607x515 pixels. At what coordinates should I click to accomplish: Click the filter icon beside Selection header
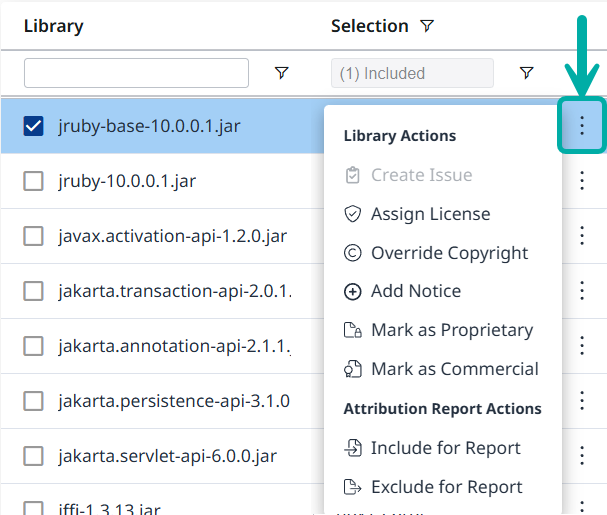pyautogui.click(x=427, y=26)
